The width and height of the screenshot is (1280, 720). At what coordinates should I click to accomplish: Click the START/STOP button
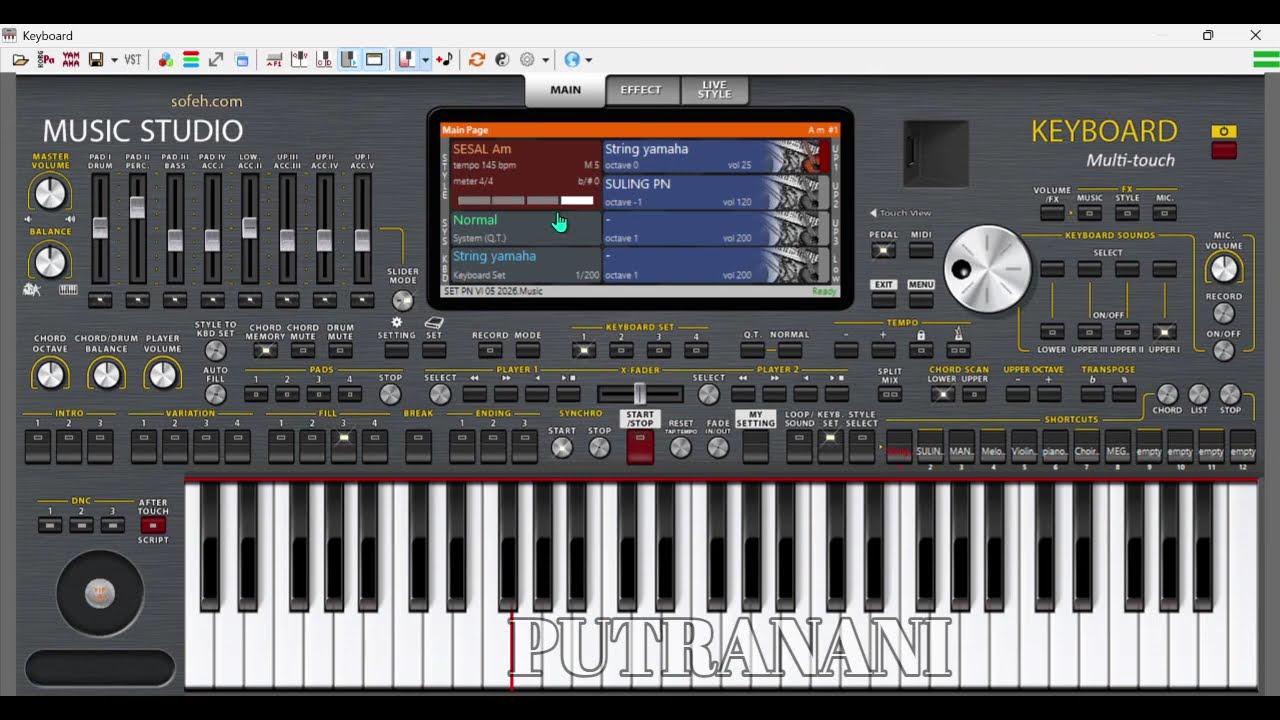(x=640, y=447)
